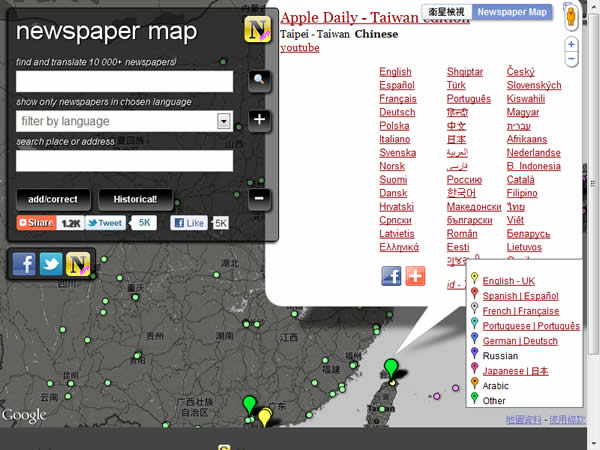Translate newspaper to Беларусь
Viewport: 600px width, 450px height.
[x=528, y=234]
